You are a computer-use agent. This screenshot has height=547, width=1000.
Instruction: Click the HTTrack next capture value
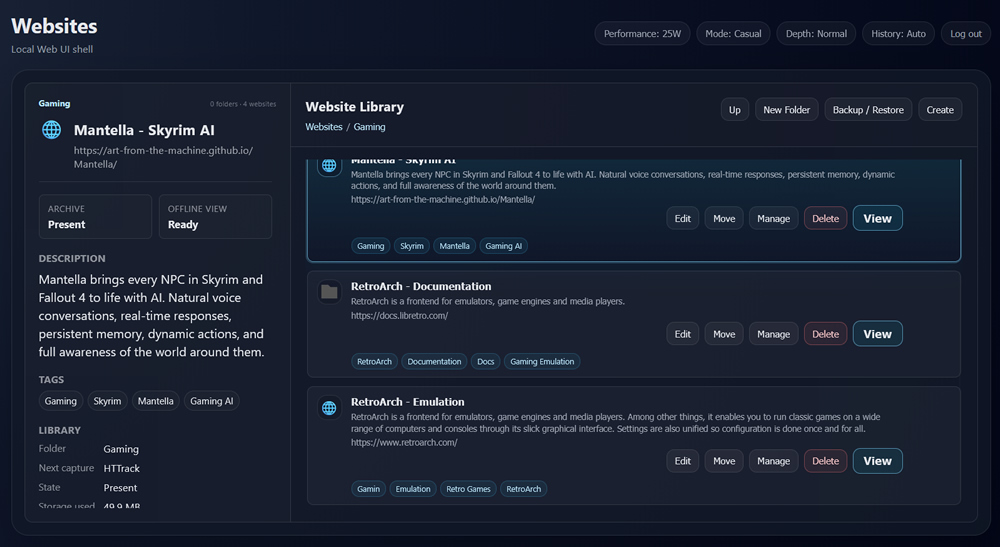click(121, 469)
